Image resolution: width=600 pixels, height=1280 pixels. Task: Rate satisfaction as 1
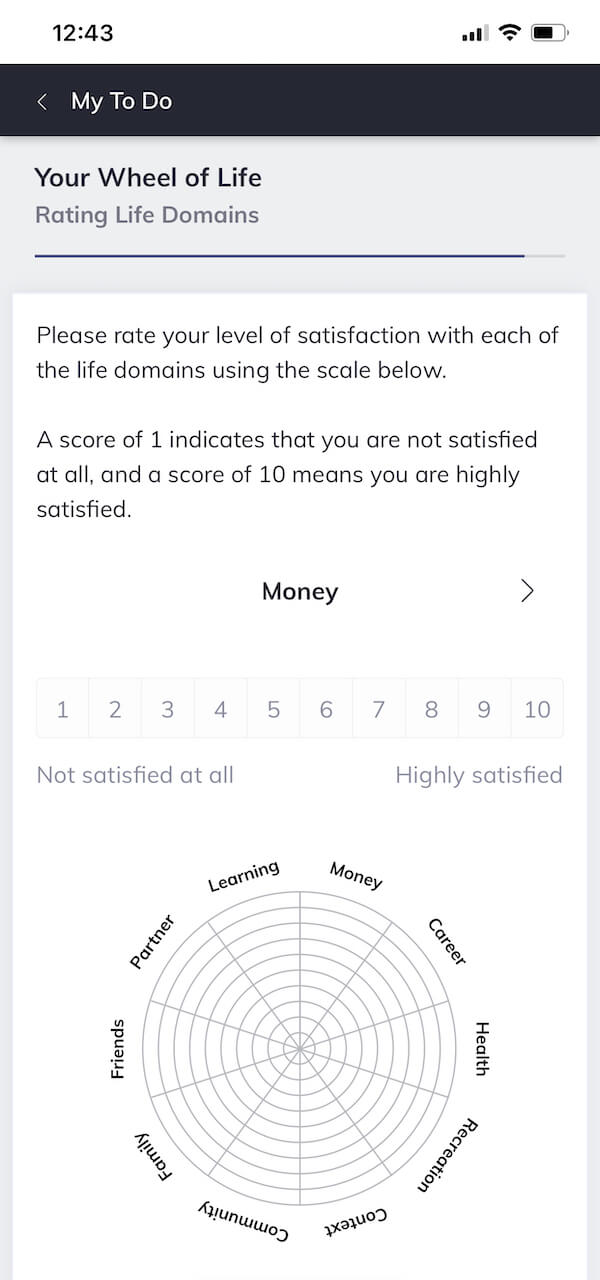point(63,709)
